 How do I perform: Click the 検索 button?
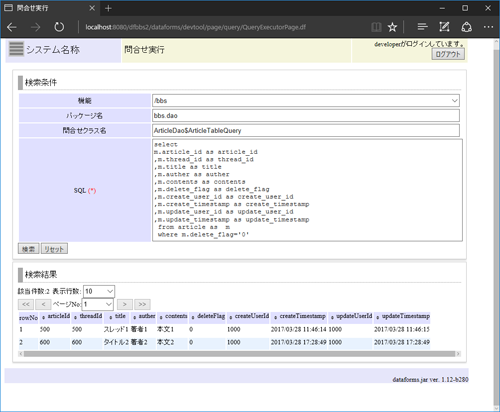click(28, 249)
